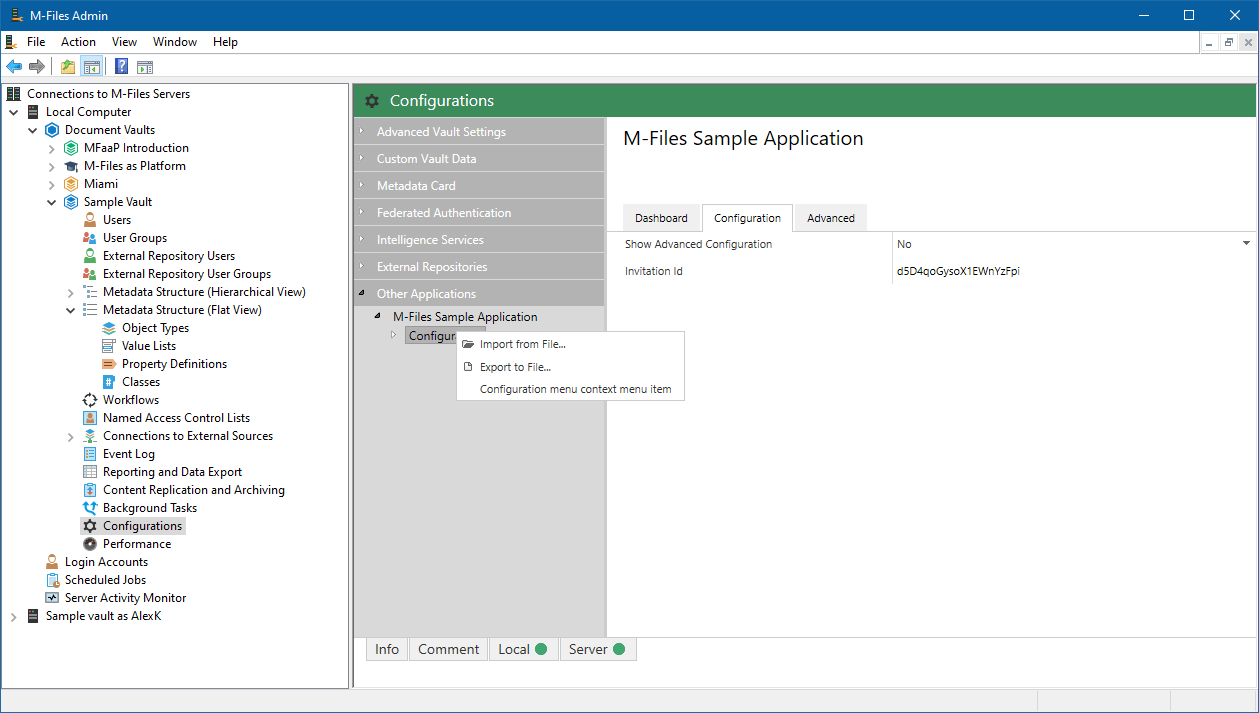Open the Show Advanced Configuration dropdown
1259x713 pixels.
[1246, 244]
